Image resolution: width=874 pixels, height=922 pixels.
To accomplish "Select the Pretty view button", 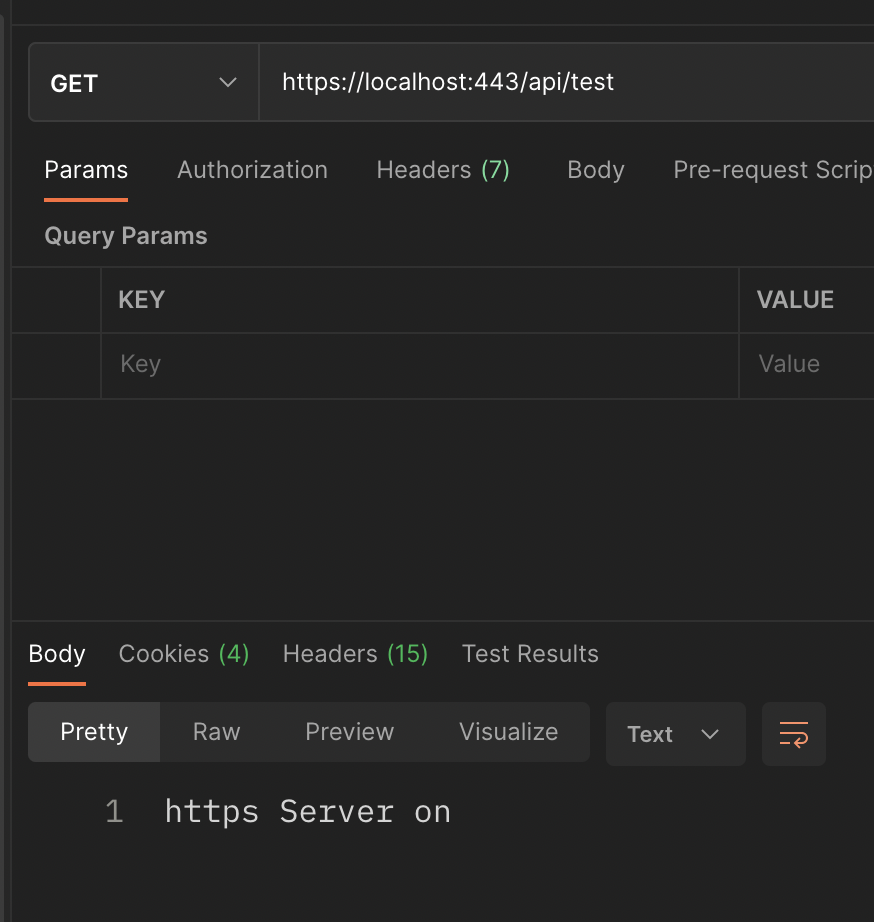I will tap(94, 732).
